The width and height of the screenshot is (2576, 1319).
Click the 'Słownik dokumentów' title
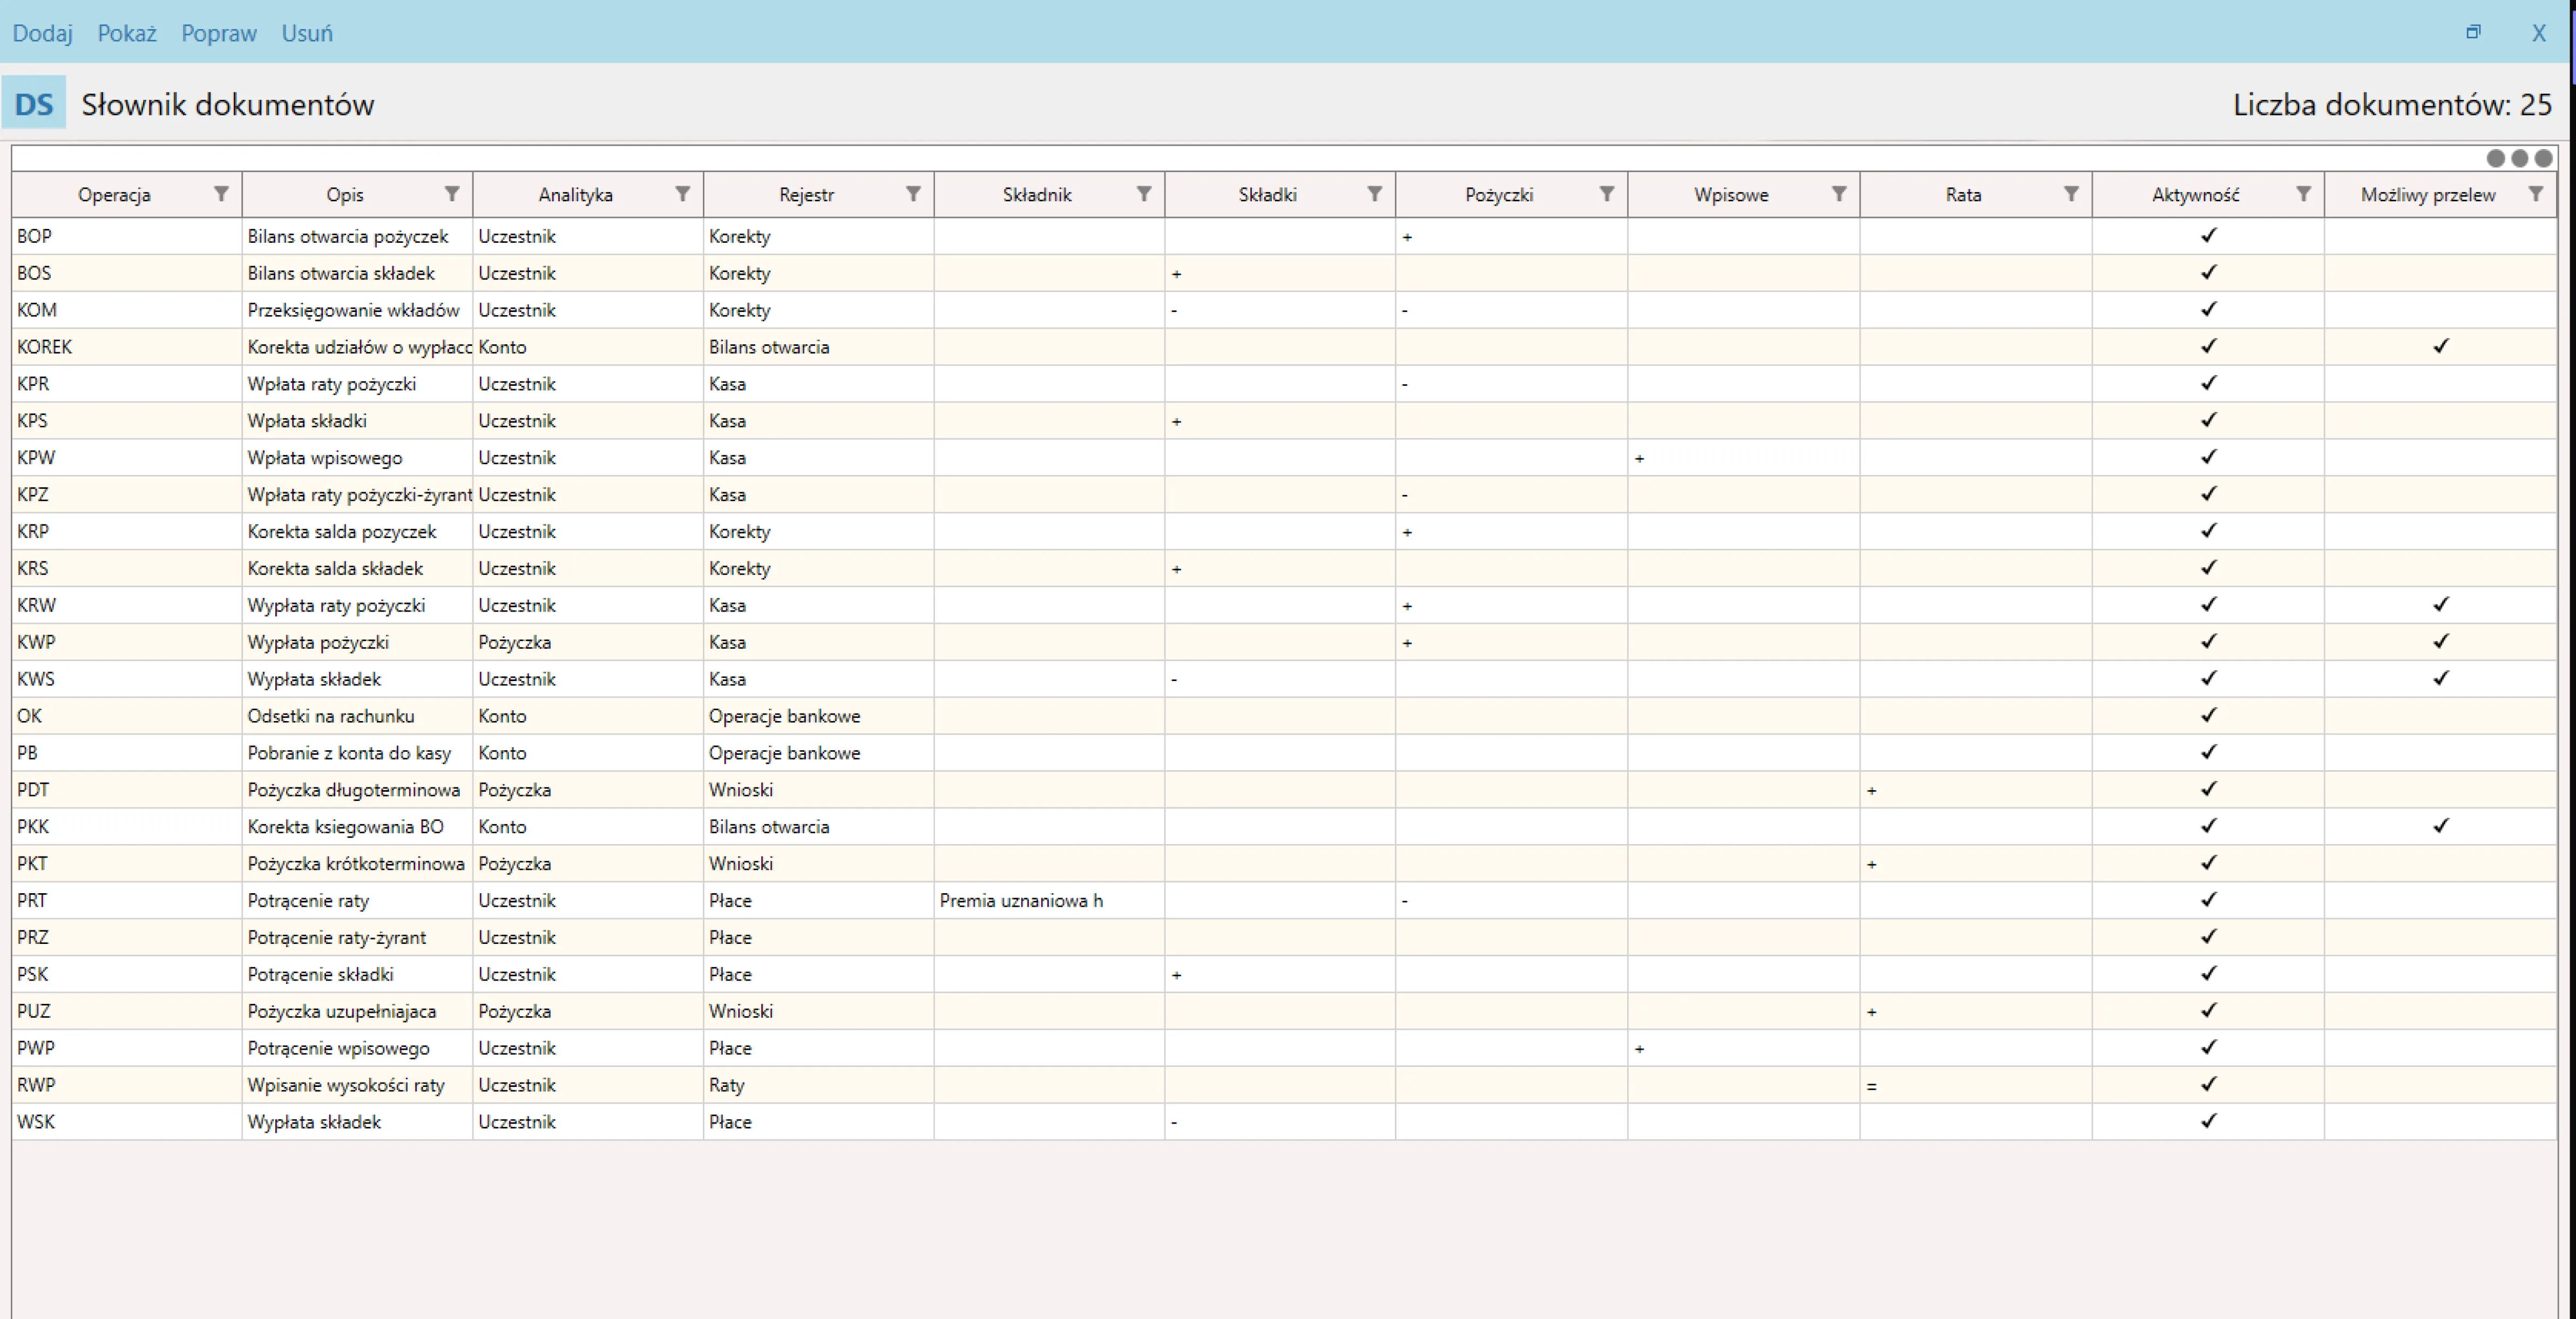coord(227,104)
